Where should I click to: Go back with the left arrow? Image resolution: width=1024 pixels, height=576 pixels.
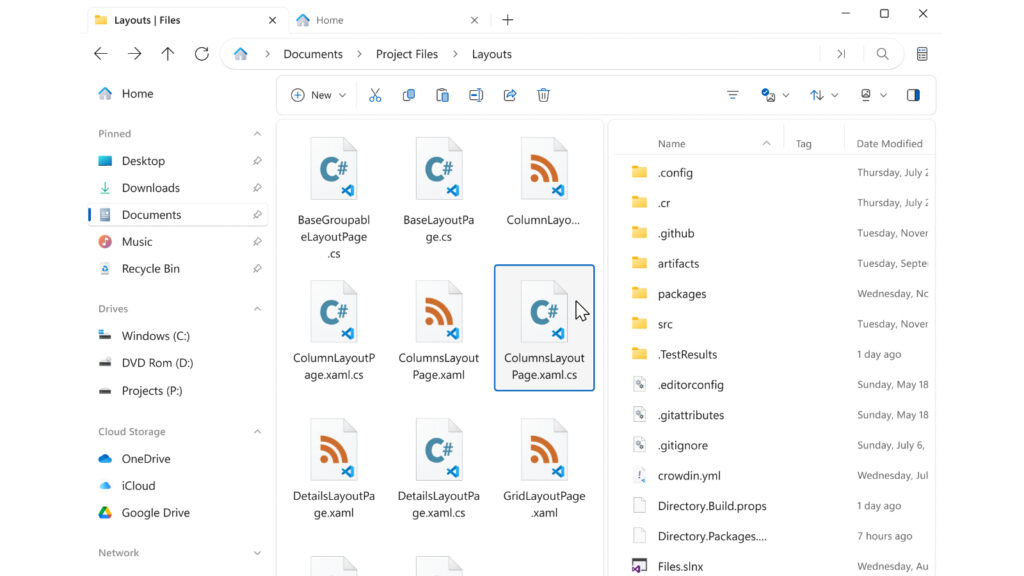pyautogui.click(x=101, y=54)
